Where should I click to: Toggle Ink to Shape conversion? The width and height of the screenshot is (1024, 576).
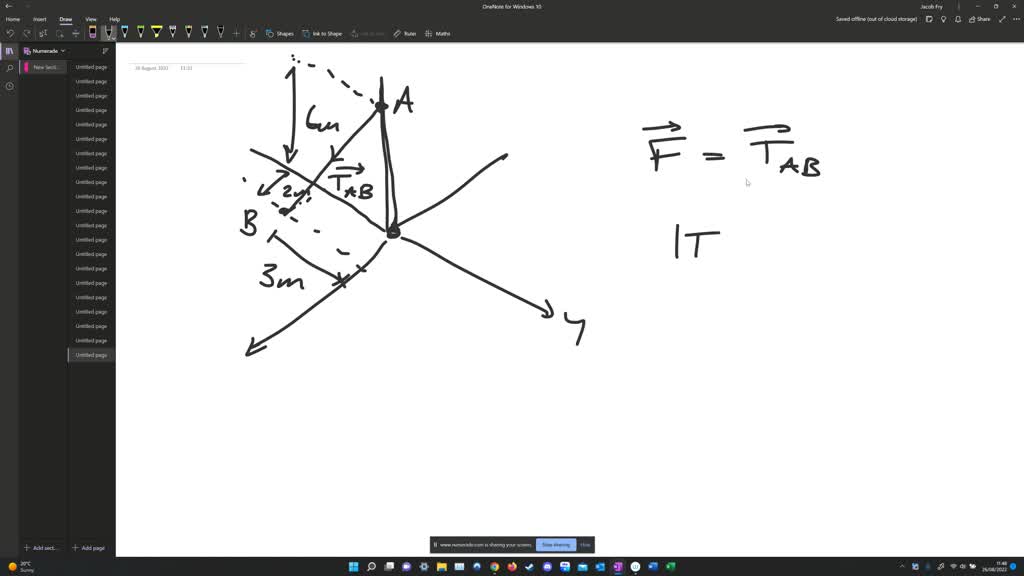click(324, 33)
